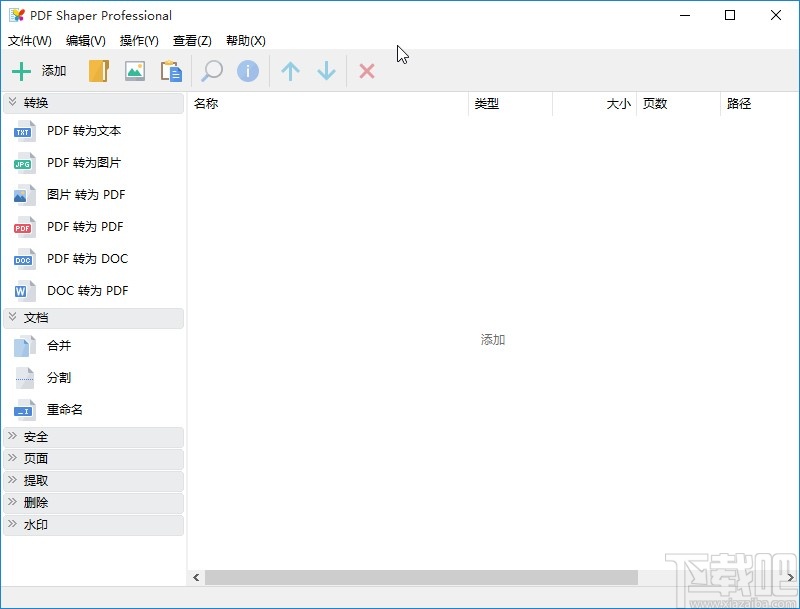
Task: Select the 分割 label
Action: pyautogui.click(x=59, y=378)
